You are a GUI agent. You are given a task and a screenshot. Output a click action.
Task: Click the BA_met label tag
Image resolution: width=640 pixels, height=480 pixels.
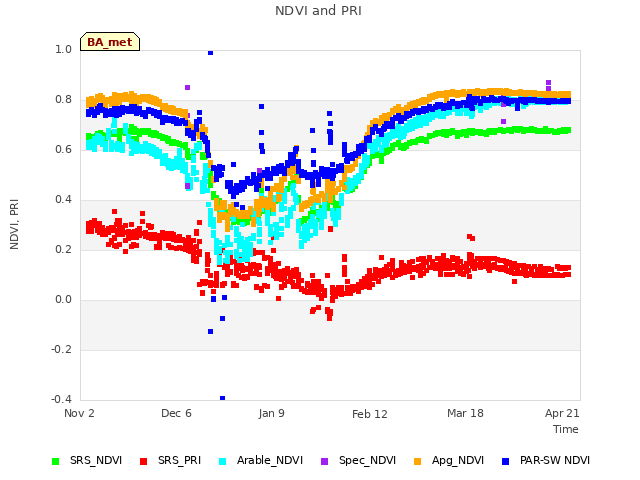click(110, 42)
